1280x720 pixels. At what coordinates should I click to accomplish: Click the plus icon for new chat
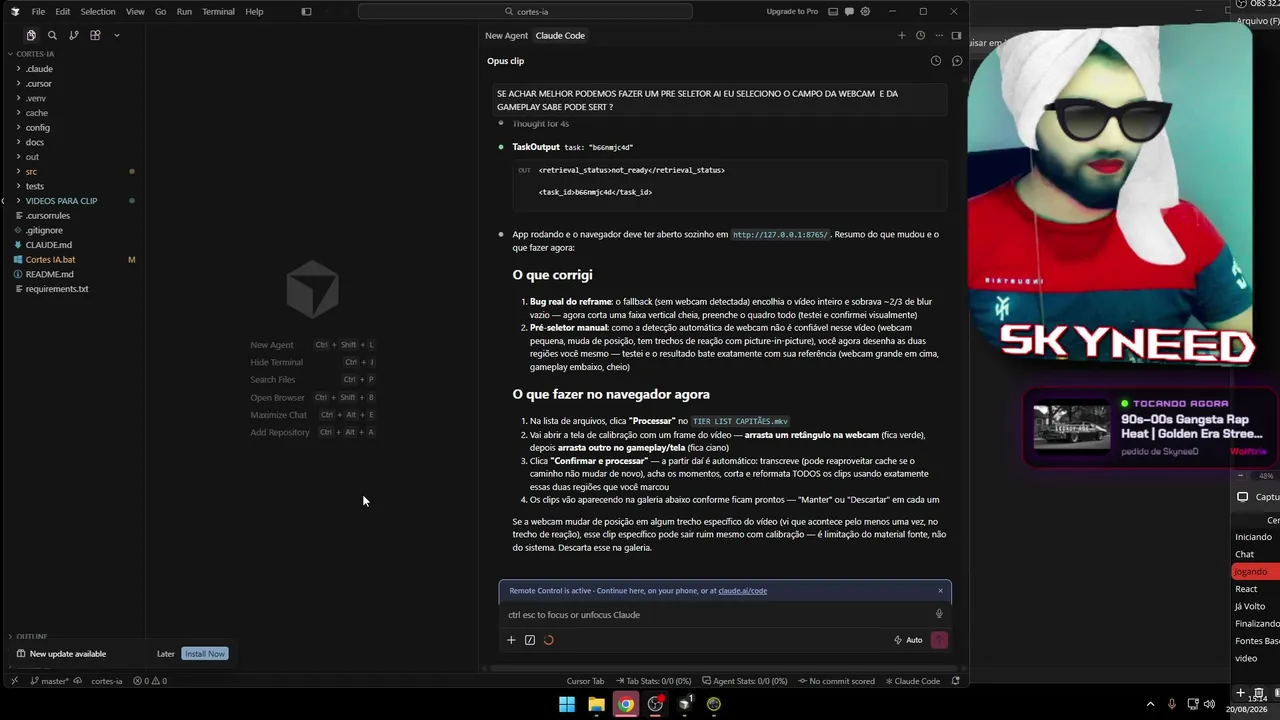click(x=901, y=35)
